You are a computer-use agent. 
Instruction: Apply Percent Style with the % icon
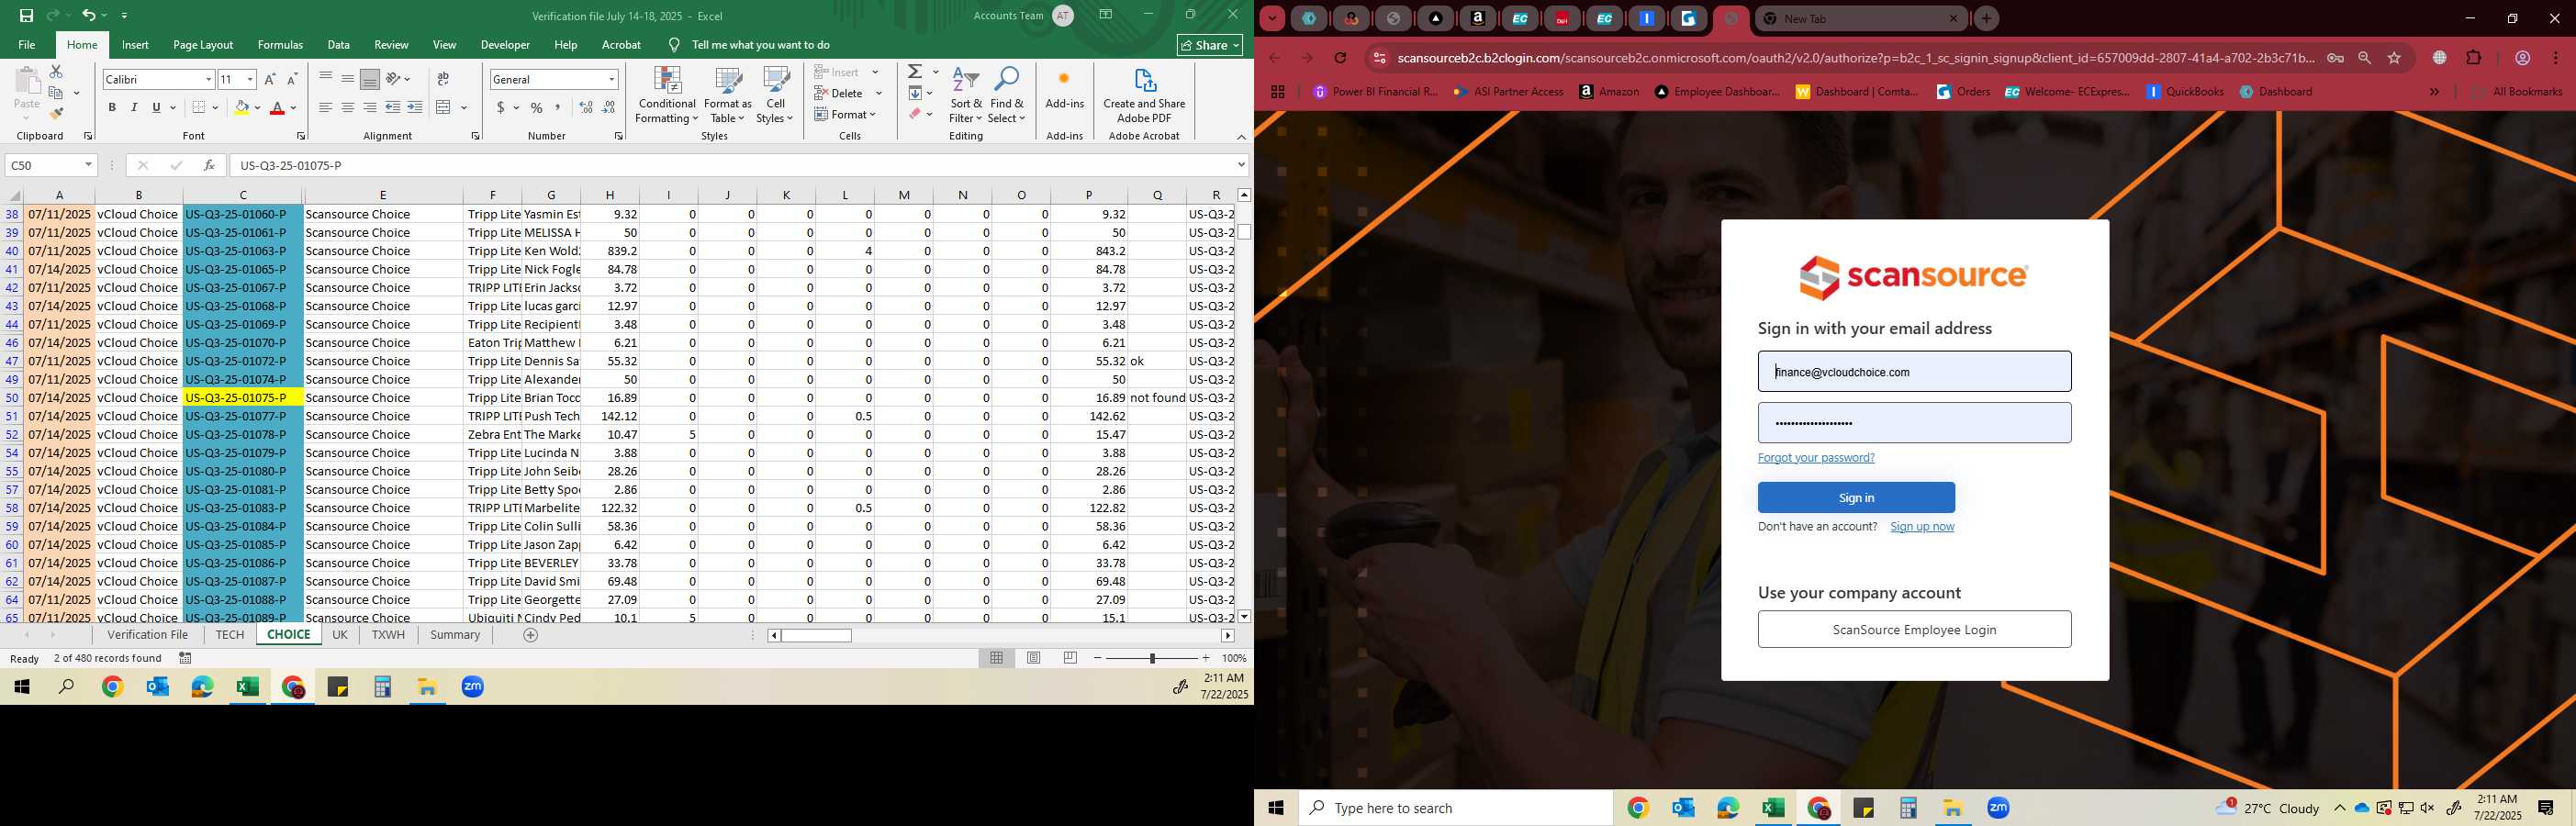(x=537, y=107)
